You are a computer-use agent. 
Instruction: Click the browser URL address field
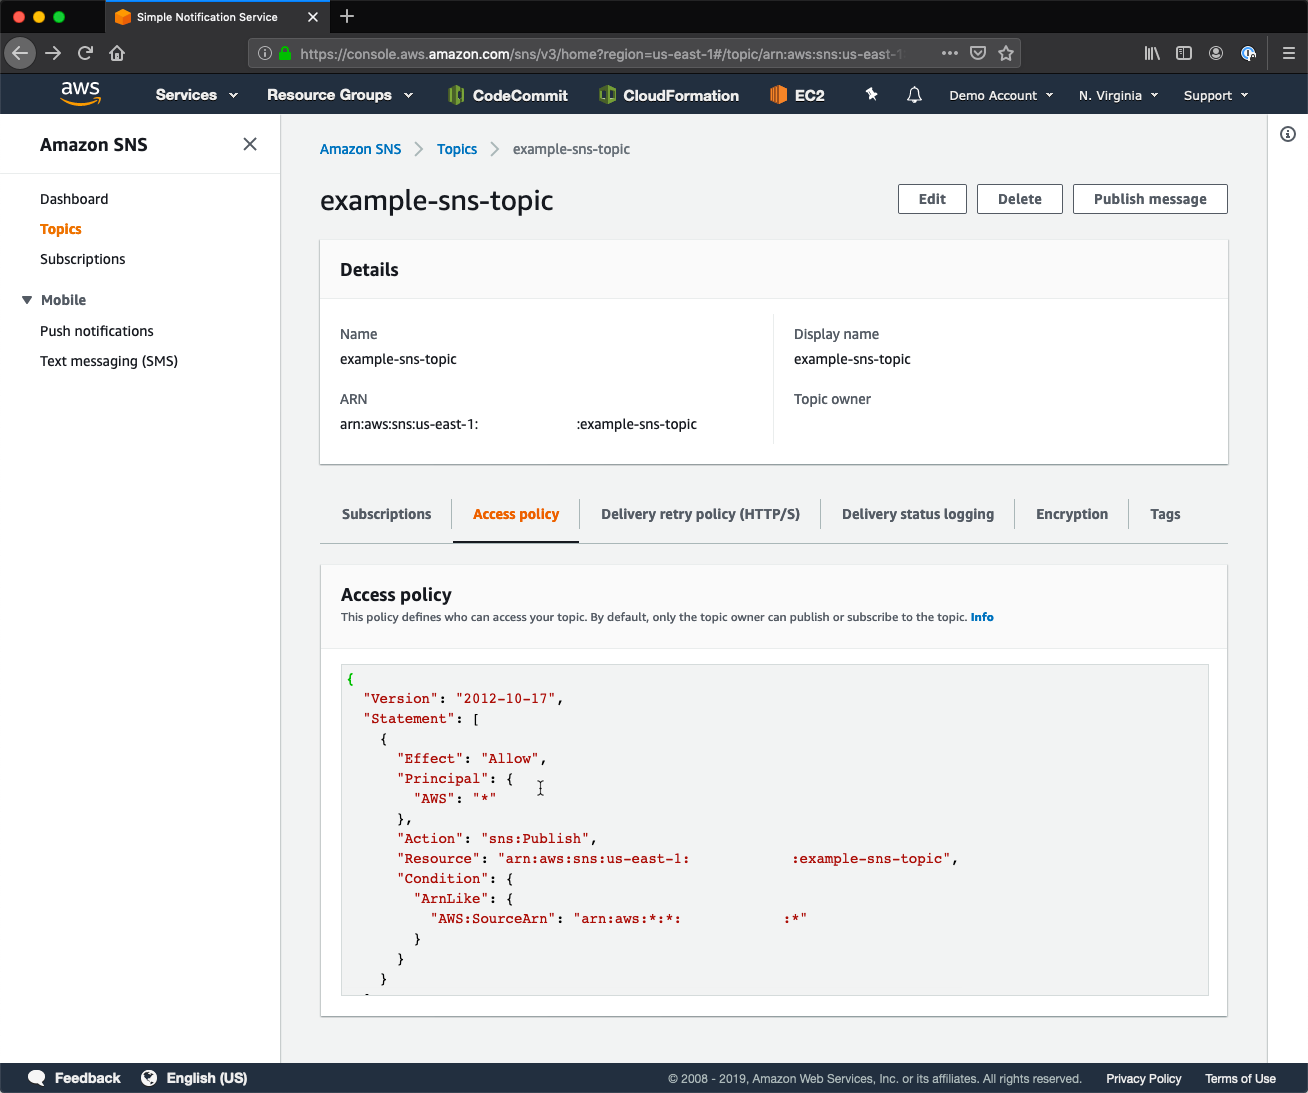600,53
